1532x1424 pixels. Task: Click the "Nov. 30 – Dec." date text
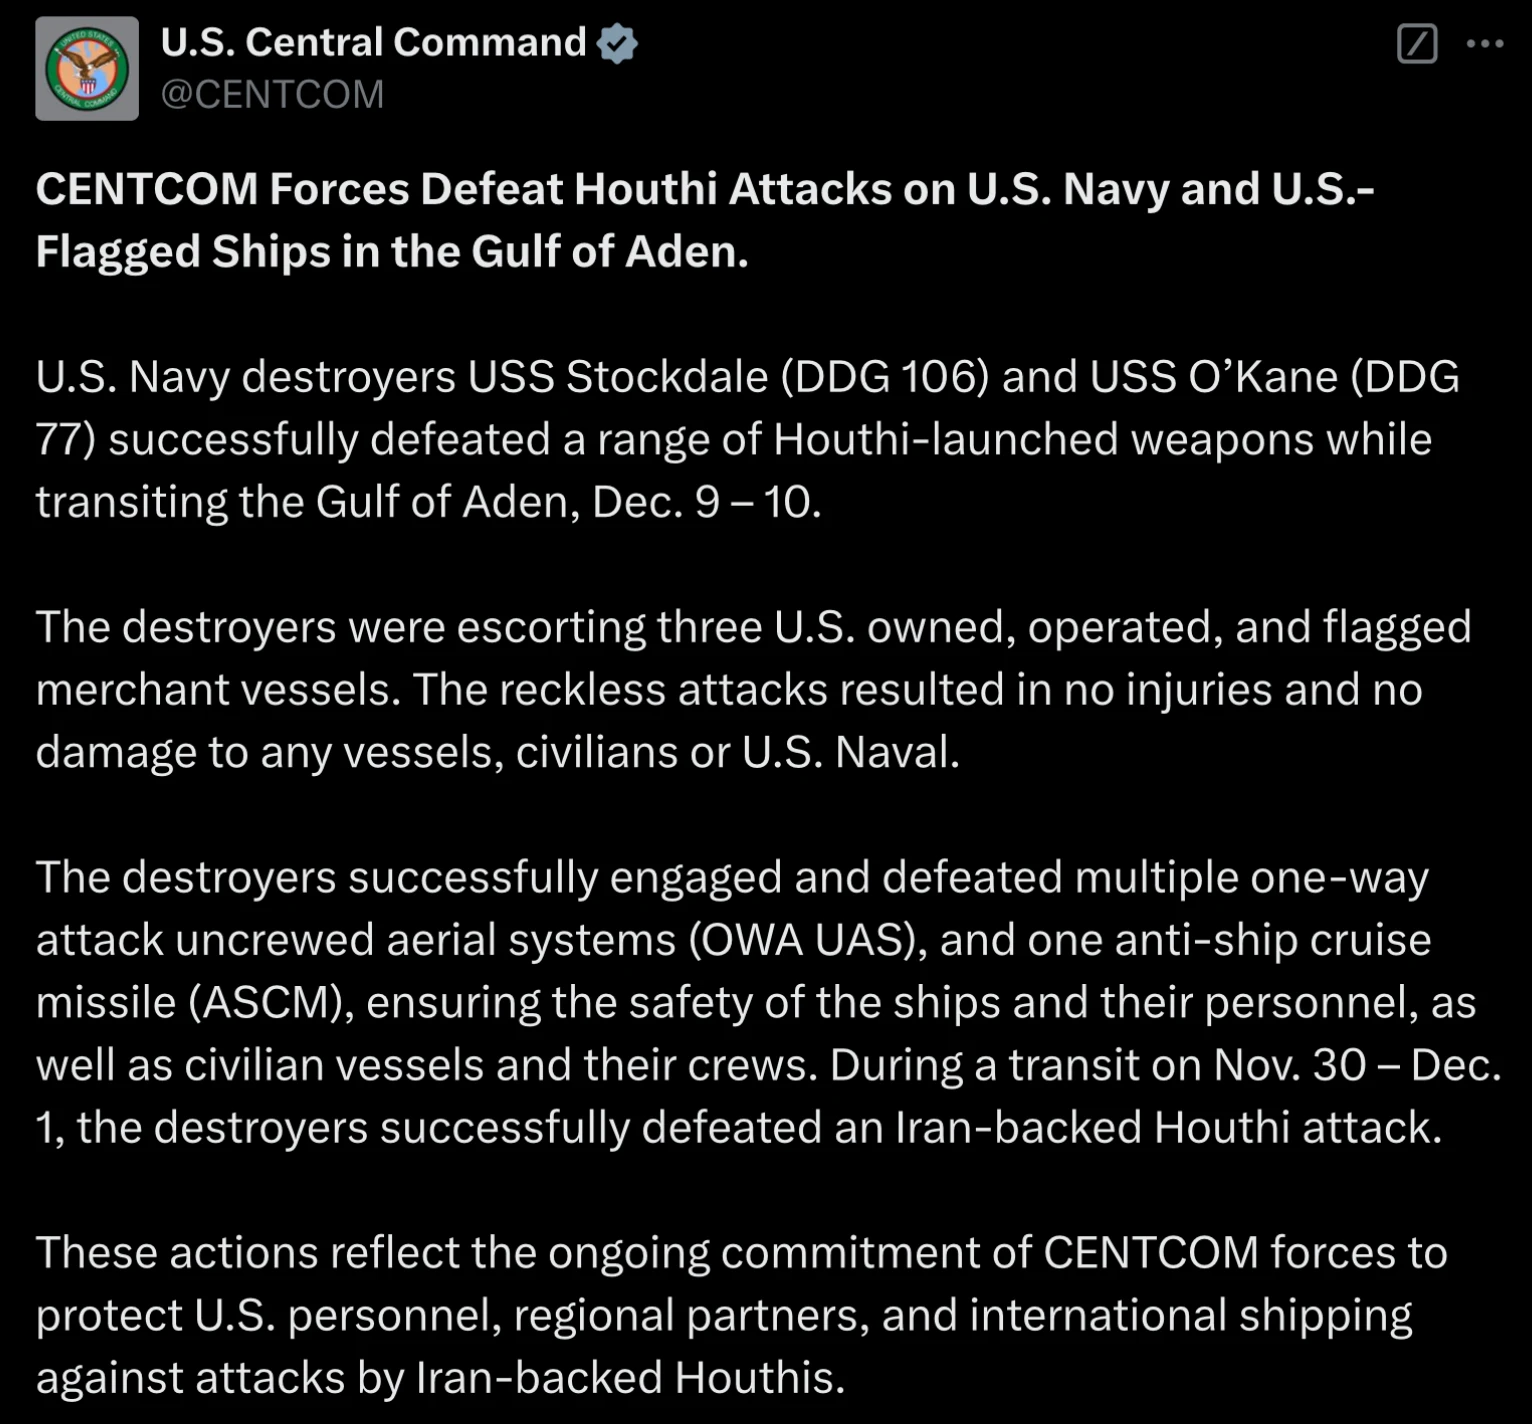coord(1357,1065)
